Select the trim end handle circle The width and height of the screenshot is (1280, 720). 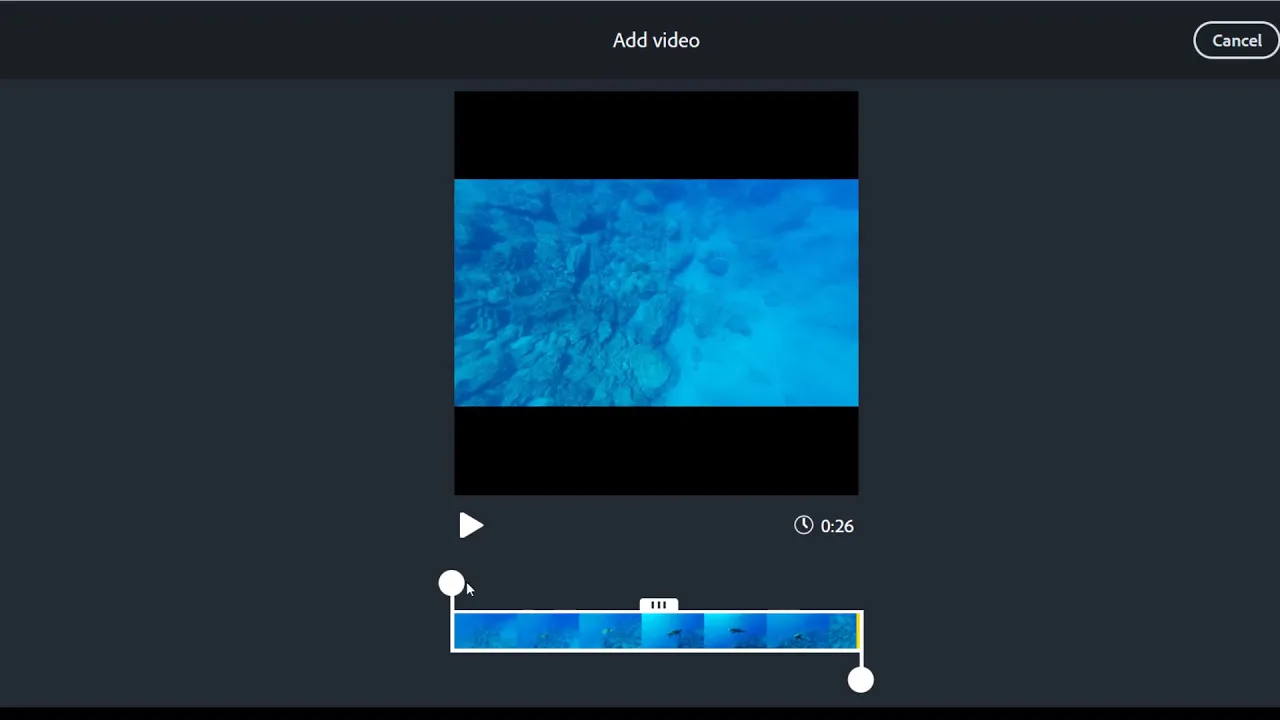click(860, 680)
